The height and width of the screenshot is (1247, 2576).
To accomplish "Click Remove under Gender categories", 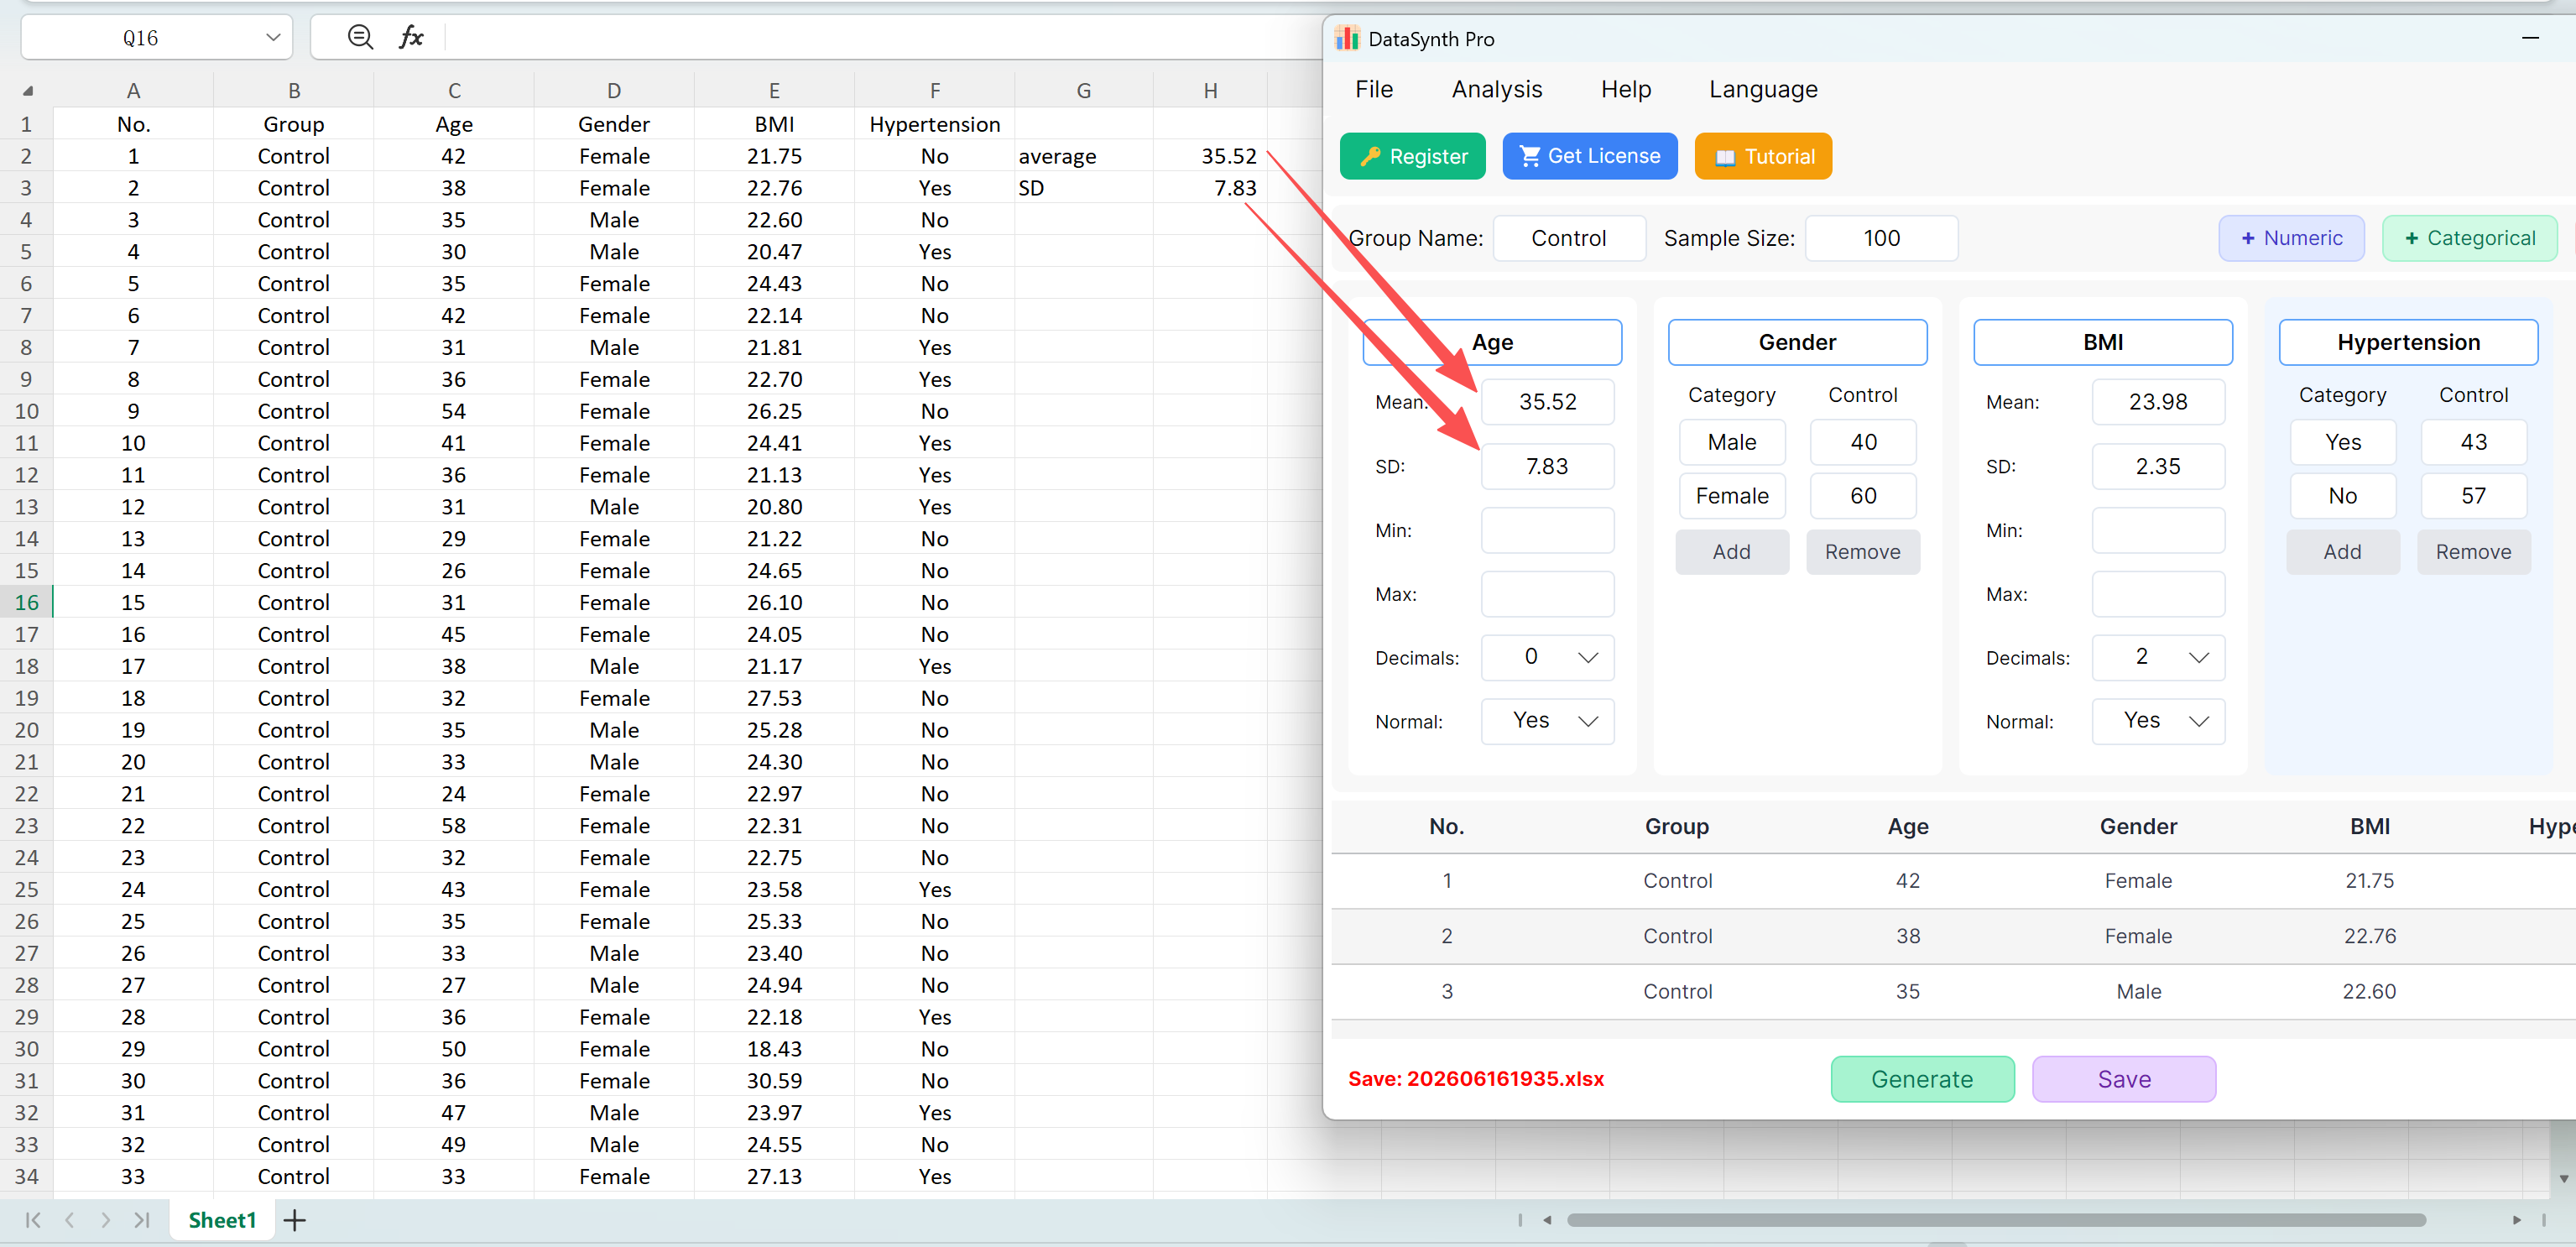I will pyautogui.click(x=1862, y=552).
